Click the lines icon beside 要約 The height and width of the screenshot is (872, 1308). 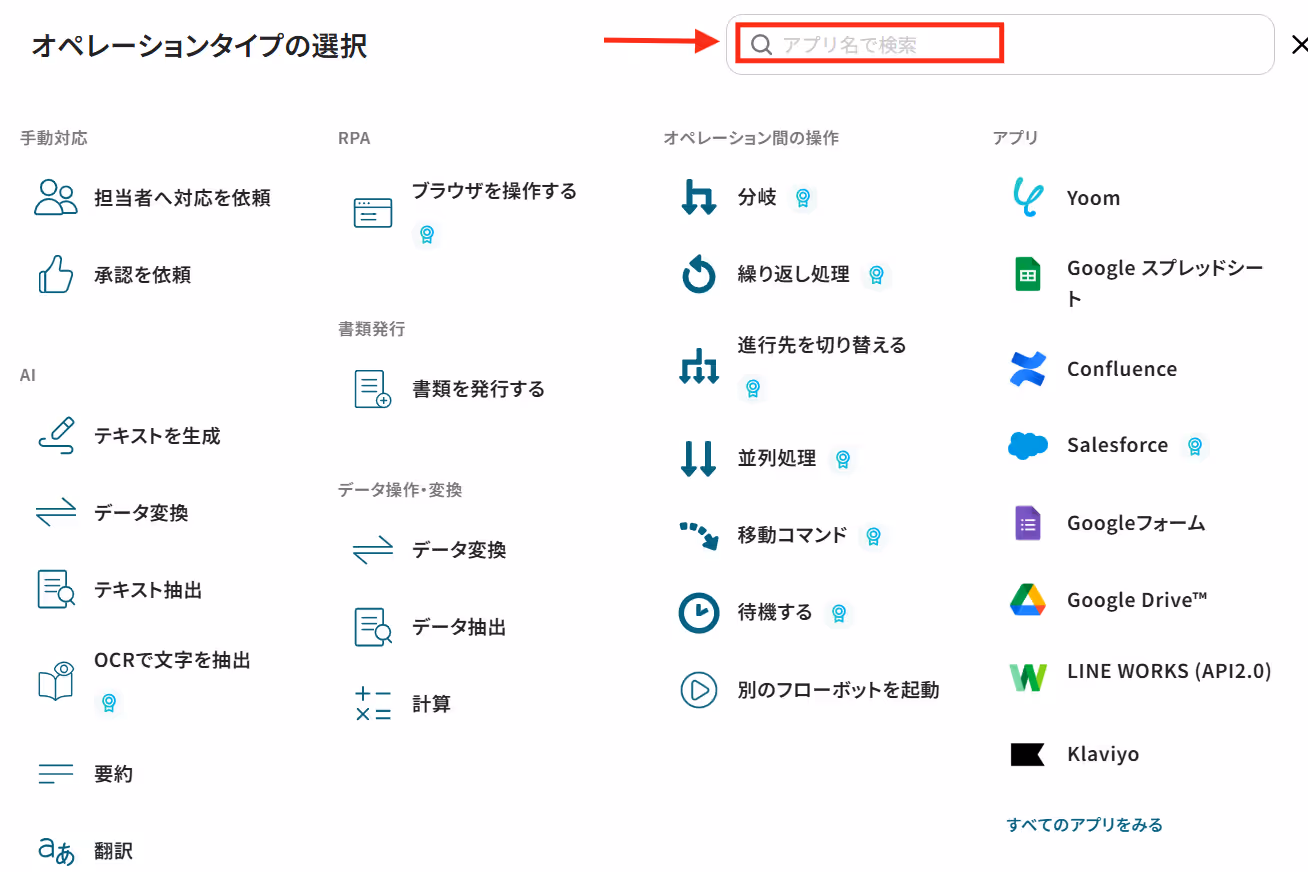pyautogui.click(x=56, y=774)
